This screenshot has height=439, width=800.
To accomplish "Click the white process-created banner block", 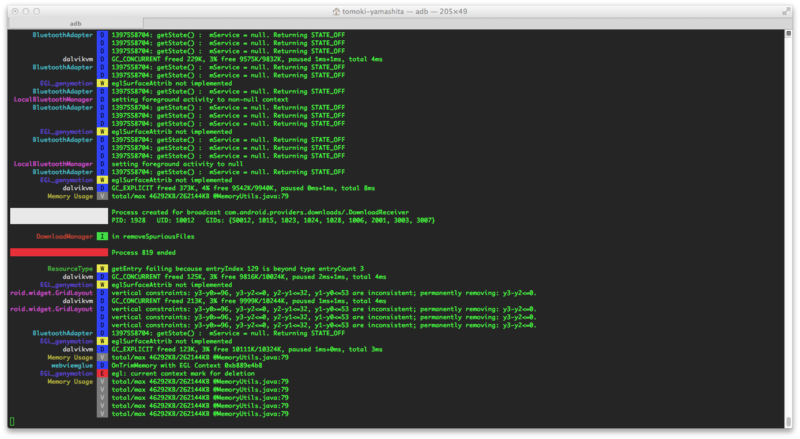I will [59, 216].
